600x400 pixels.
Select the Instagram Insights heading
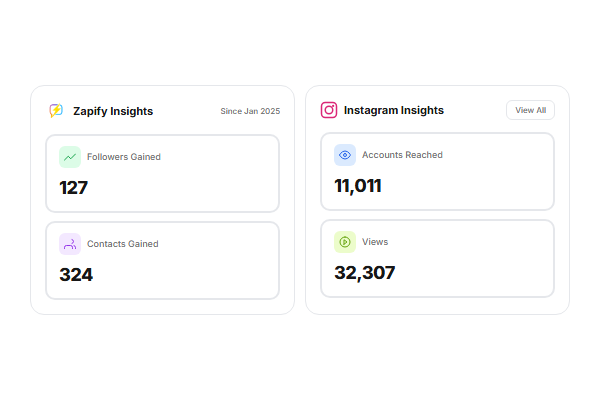pyautogui.click(x=394, y=110)
